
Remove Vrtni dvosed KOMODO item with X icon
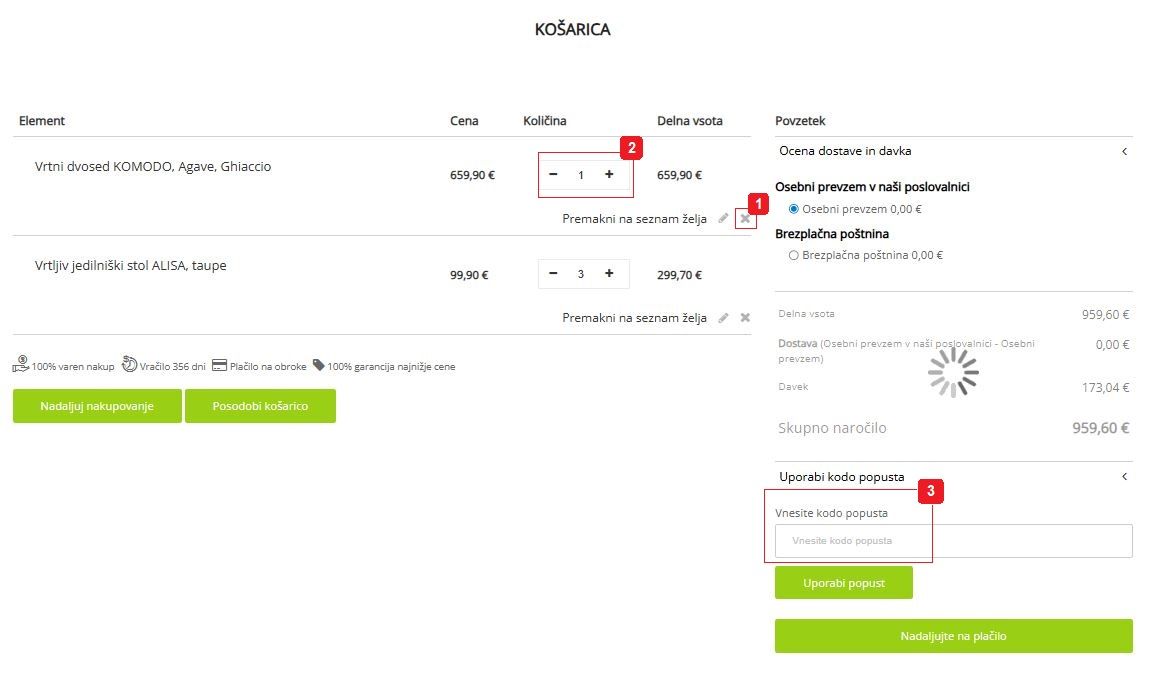point(745,218)
